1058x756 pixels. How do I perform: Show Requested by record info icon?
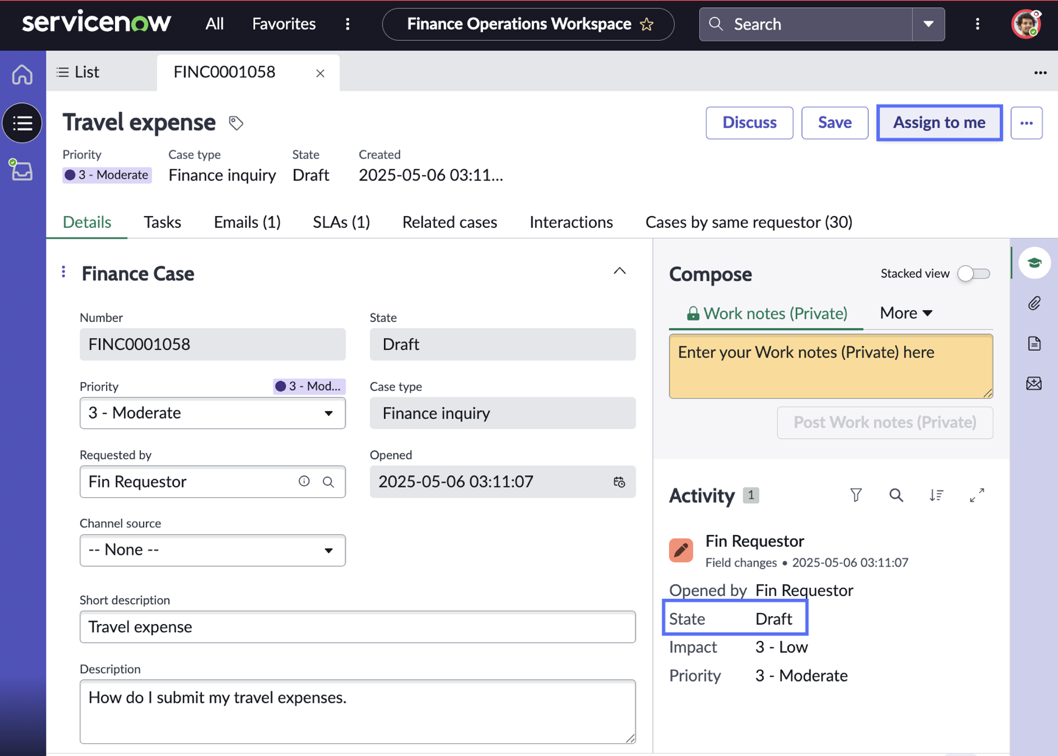pos(304,481)
